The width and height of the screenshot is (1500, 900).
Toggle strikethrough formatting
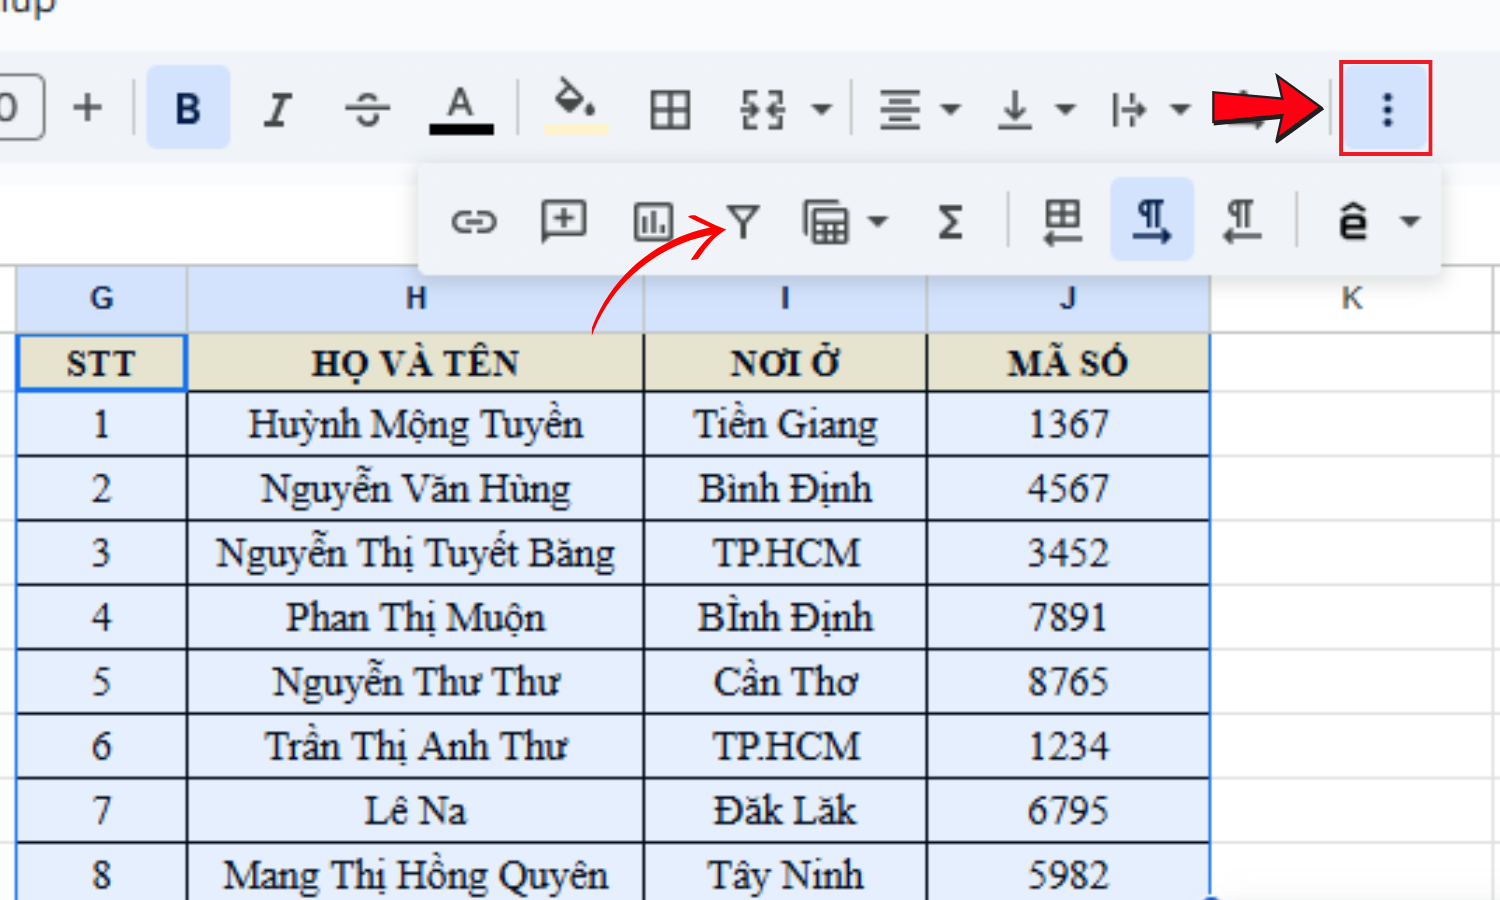[x=367, y=108]
